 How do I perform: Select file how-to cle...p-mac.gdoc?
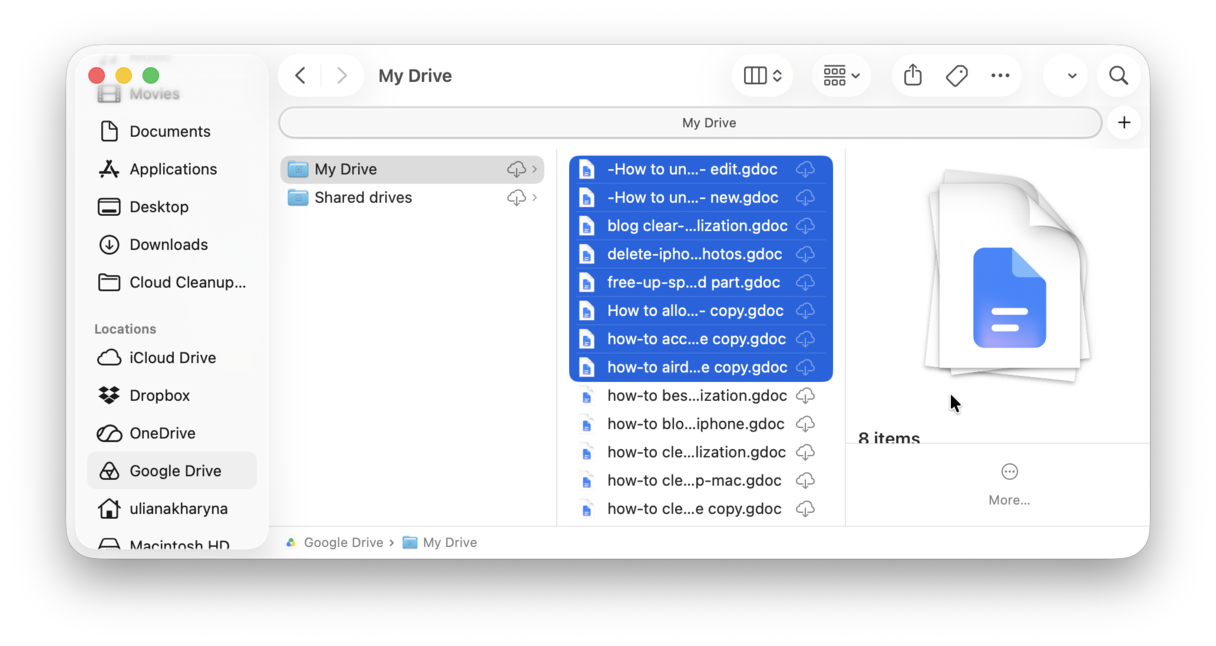700,481
